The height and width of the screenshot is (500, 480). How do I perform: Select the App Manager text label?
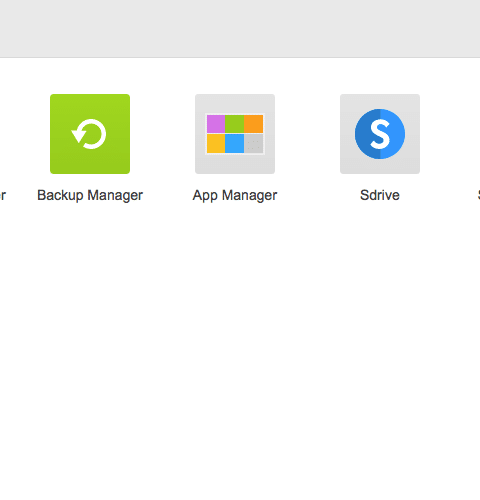[x=235, y=195]
